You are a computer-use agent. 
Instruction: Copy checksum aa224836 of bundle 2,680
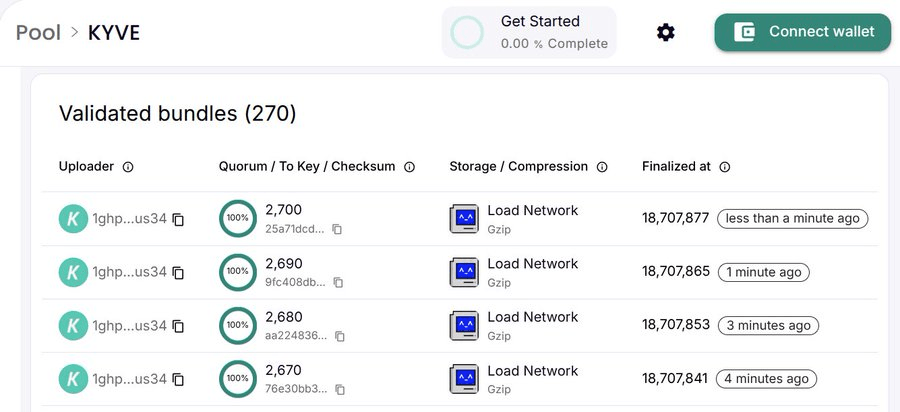(x=341, y=336)
